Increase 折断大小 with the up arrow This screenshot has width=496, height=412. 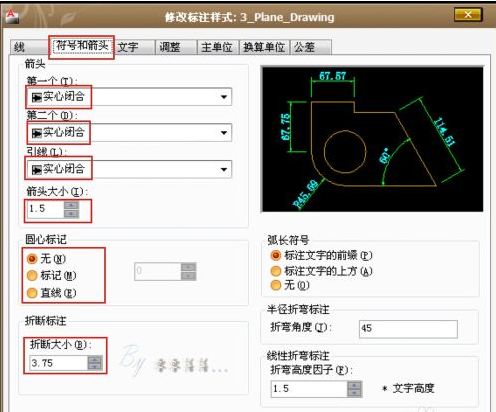[95, 359]
